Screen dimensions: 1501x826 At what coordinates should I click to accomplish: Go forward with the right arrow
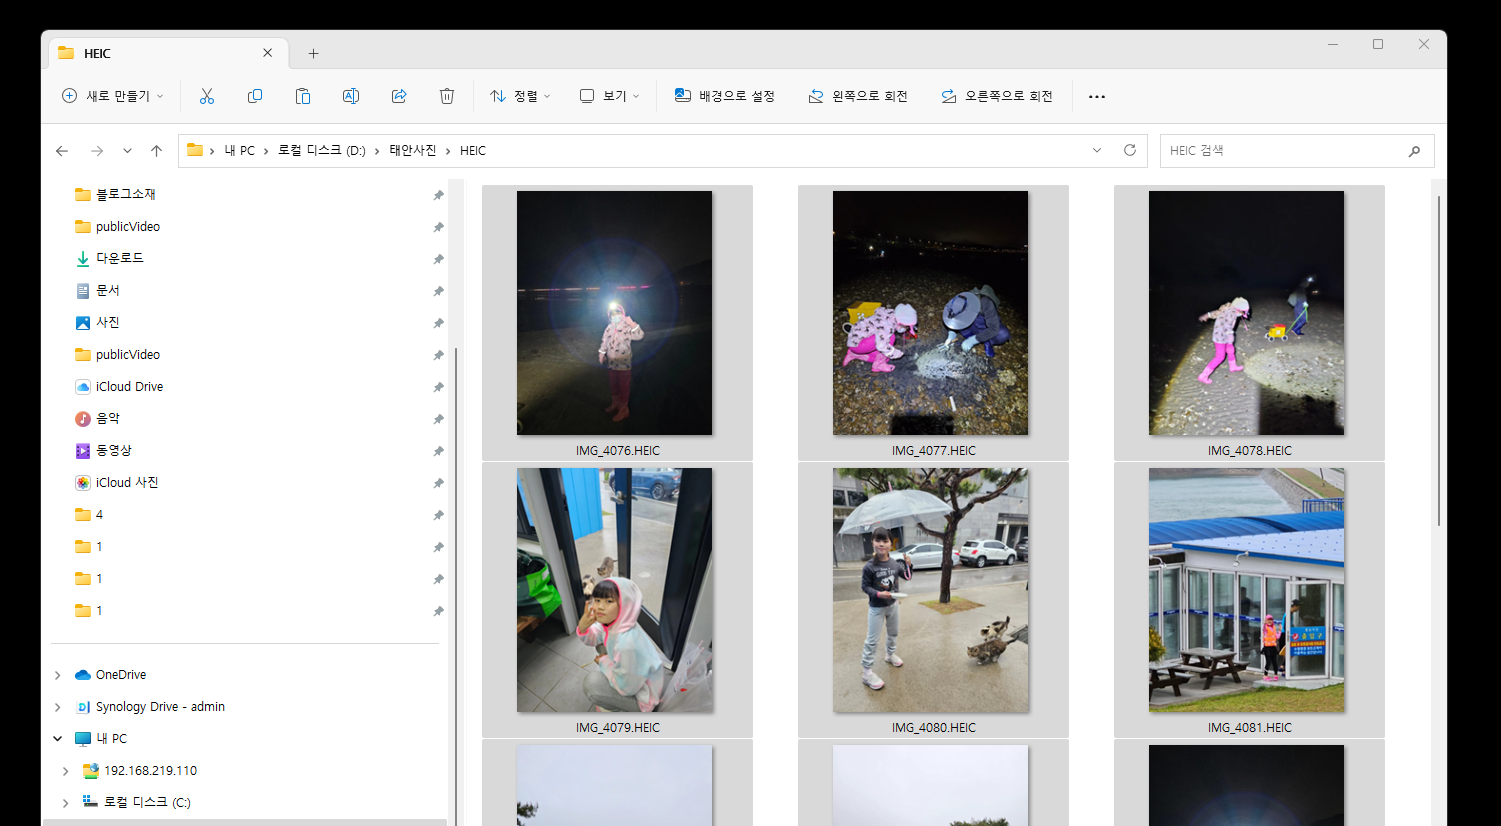tap(97, 151)
